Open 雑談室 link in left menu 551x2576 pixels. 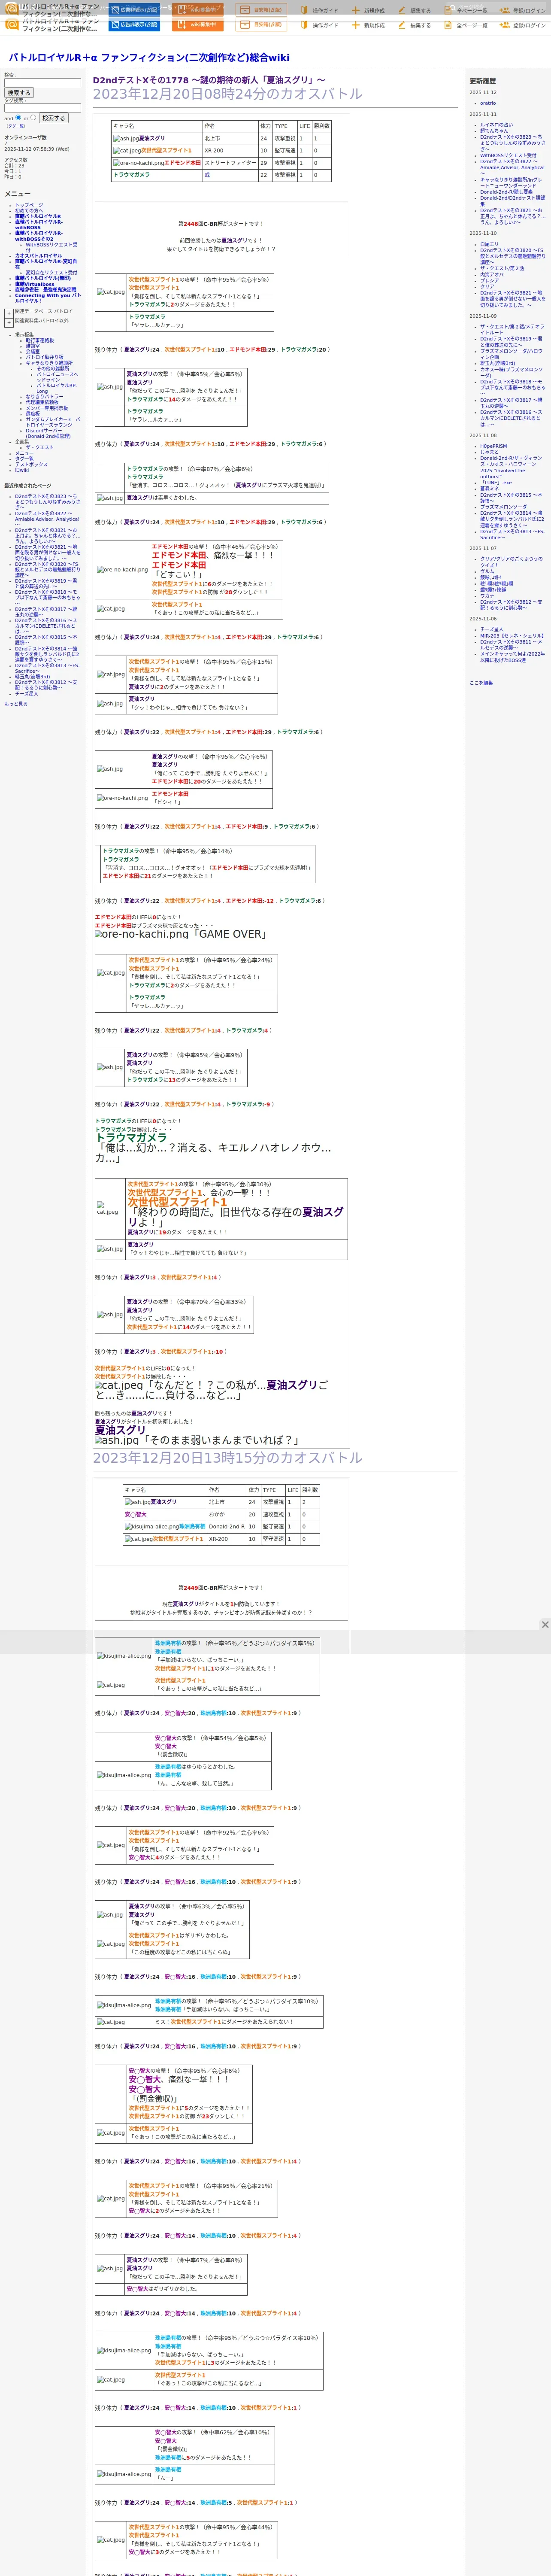click(33, 346)
